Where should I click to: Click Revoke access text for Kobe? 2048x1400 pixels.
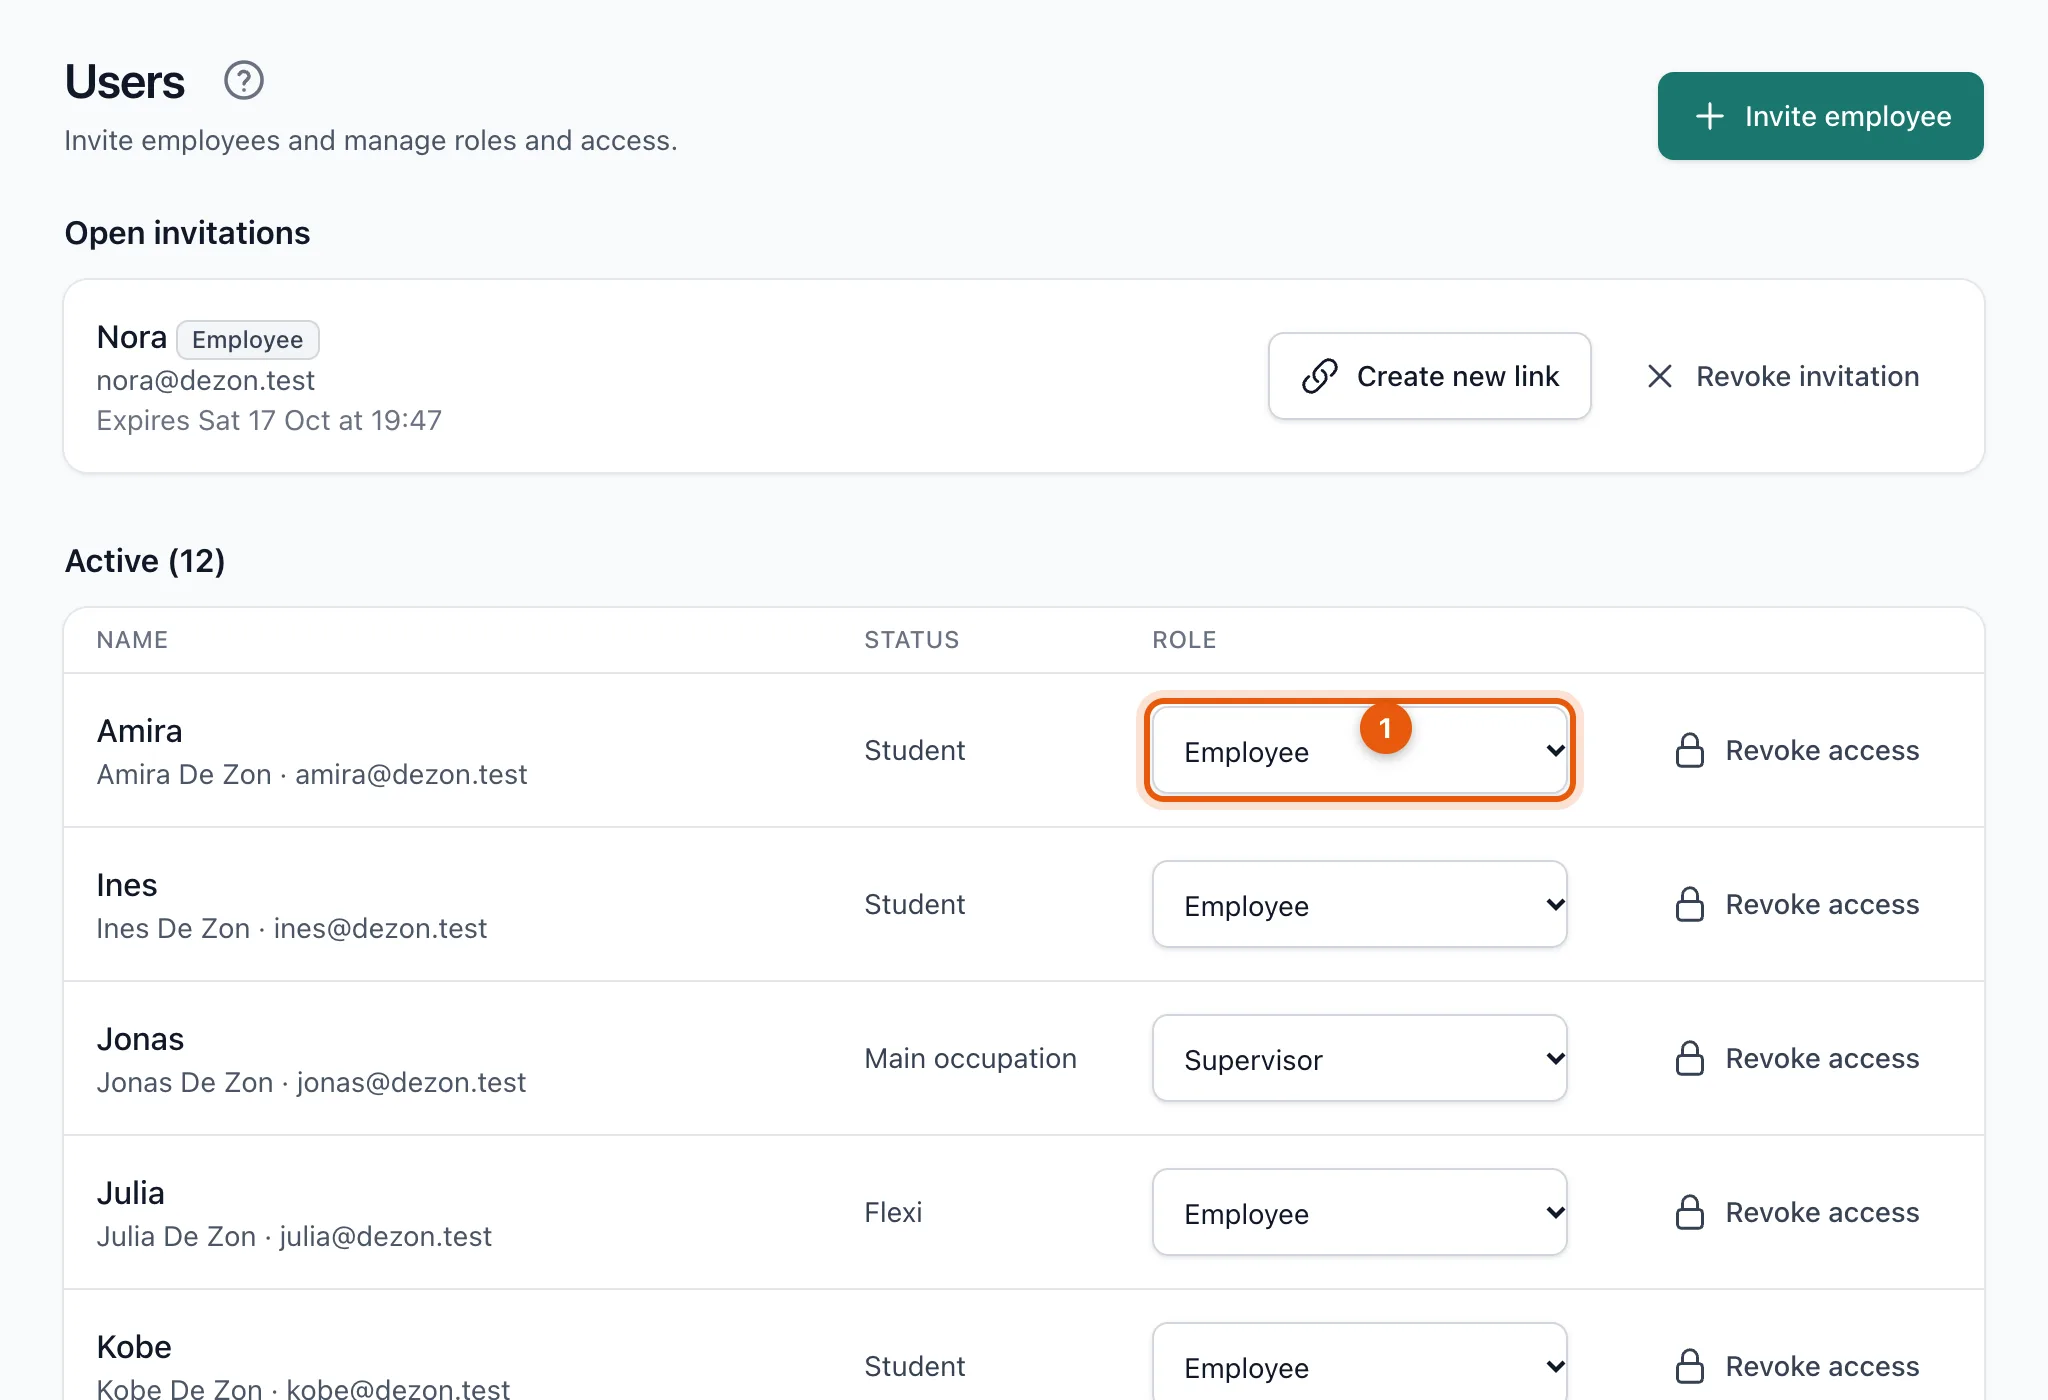tap(1822, 1366)
